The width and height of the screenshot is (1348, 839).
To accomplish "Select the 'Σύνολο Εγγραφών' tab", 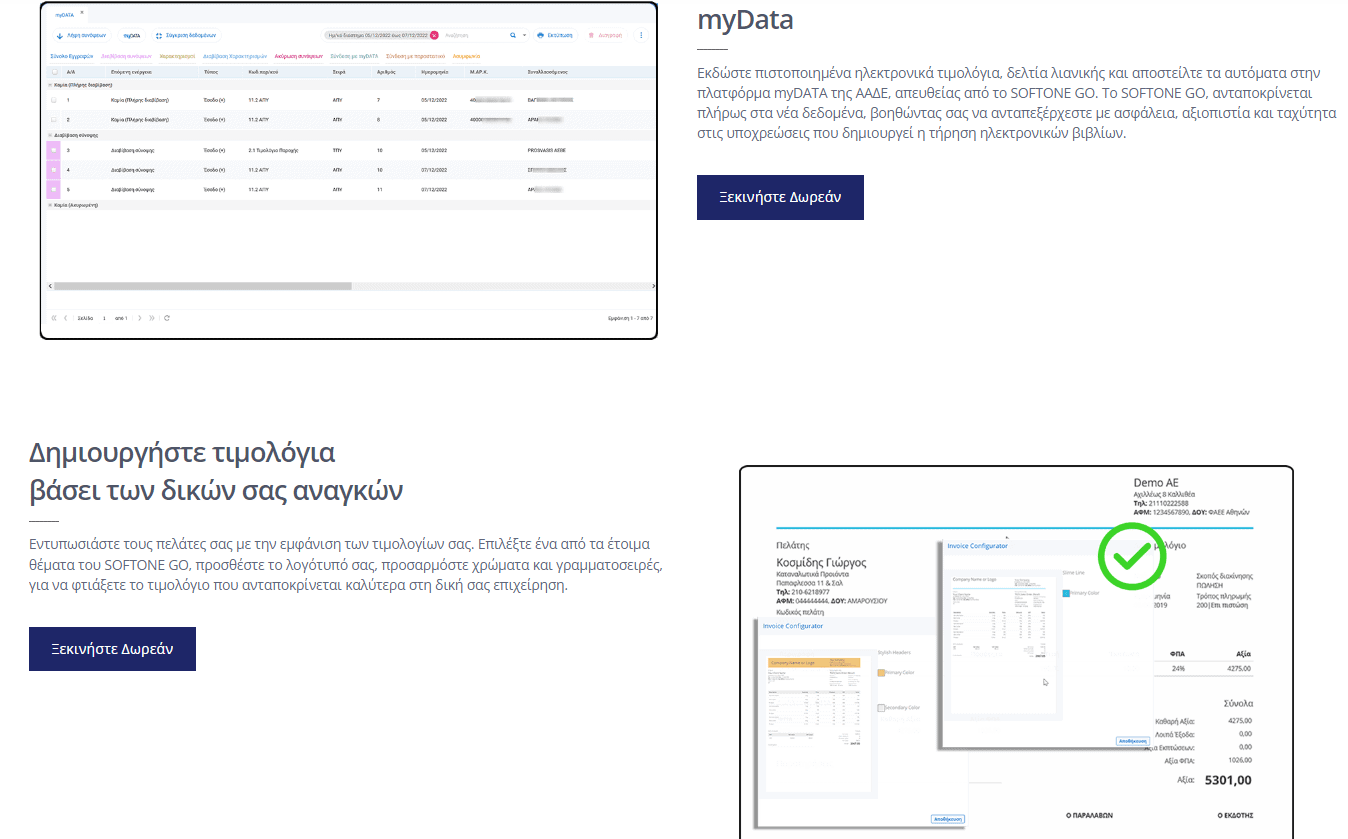I will tap(72, 57).
